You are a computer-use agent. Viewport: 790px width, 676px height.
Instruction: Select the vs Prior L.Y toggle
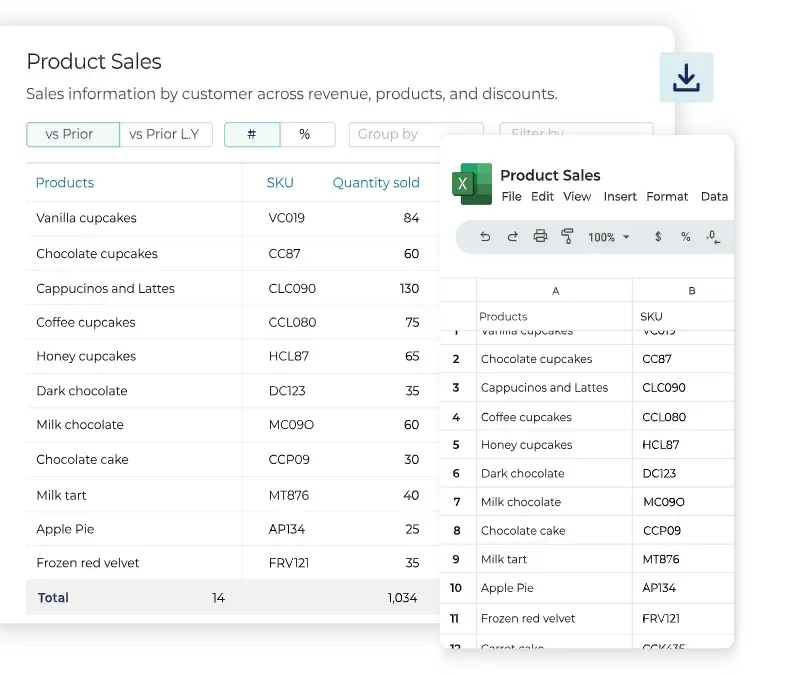click(166, 134)
